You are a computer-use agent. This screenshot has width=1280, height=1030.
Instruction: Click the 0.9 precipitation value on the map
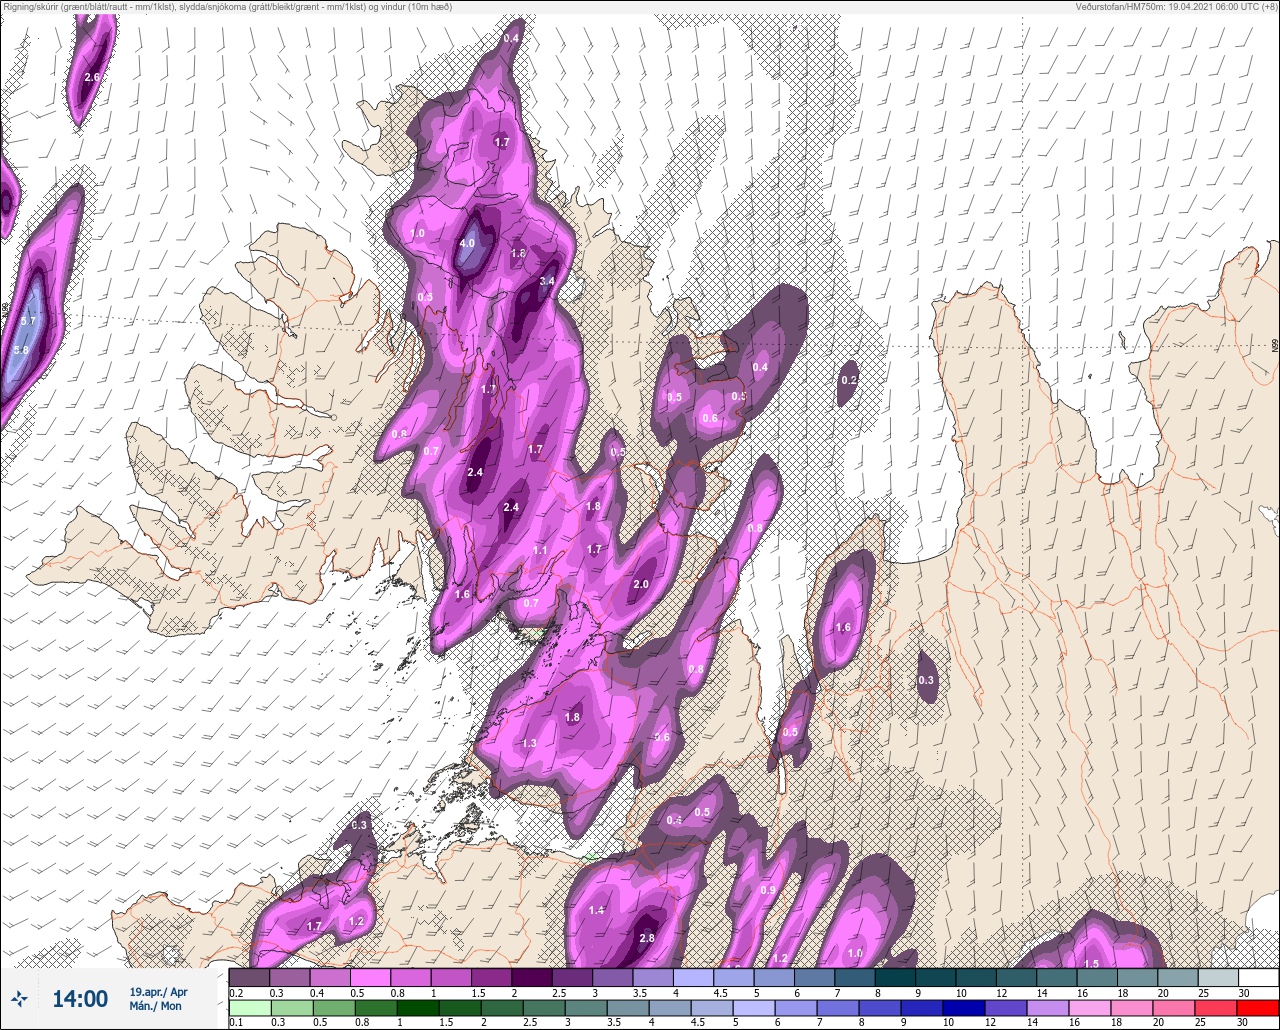768,890
